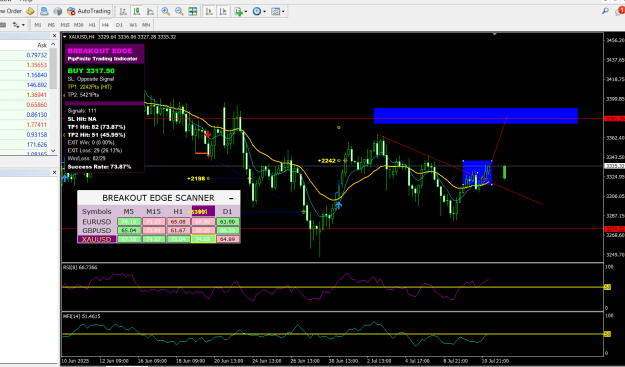Switch timeframe to W1

tap(133, 25)
